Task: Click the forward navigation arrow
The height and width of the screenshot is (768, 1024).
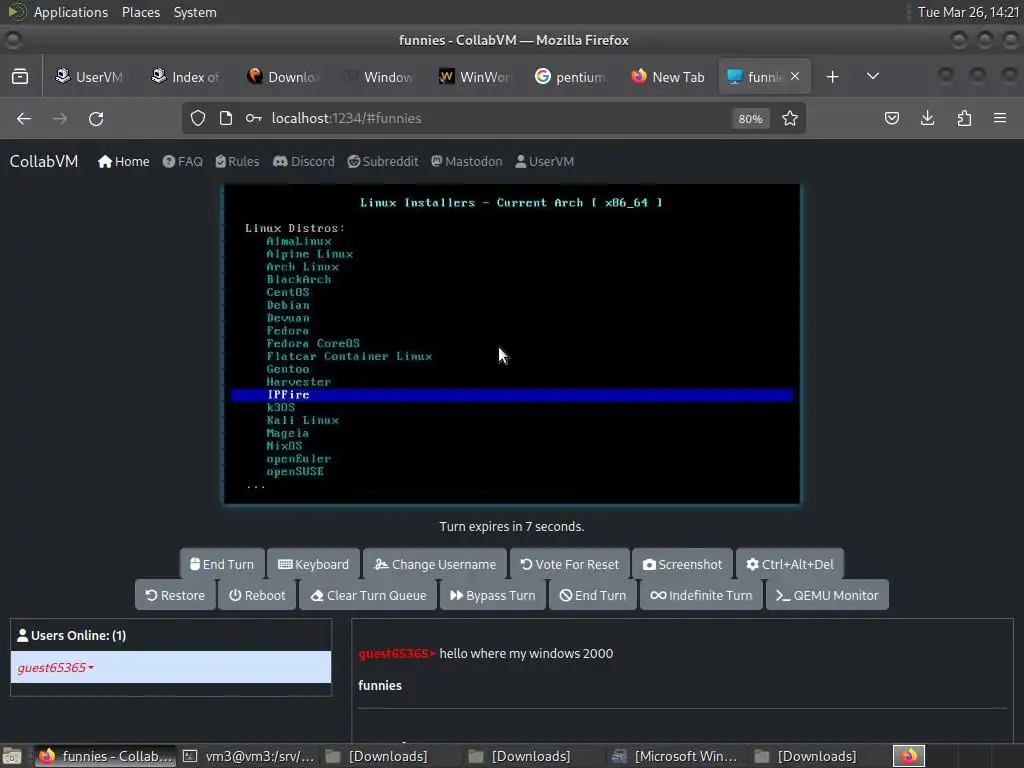Action: 59,118
